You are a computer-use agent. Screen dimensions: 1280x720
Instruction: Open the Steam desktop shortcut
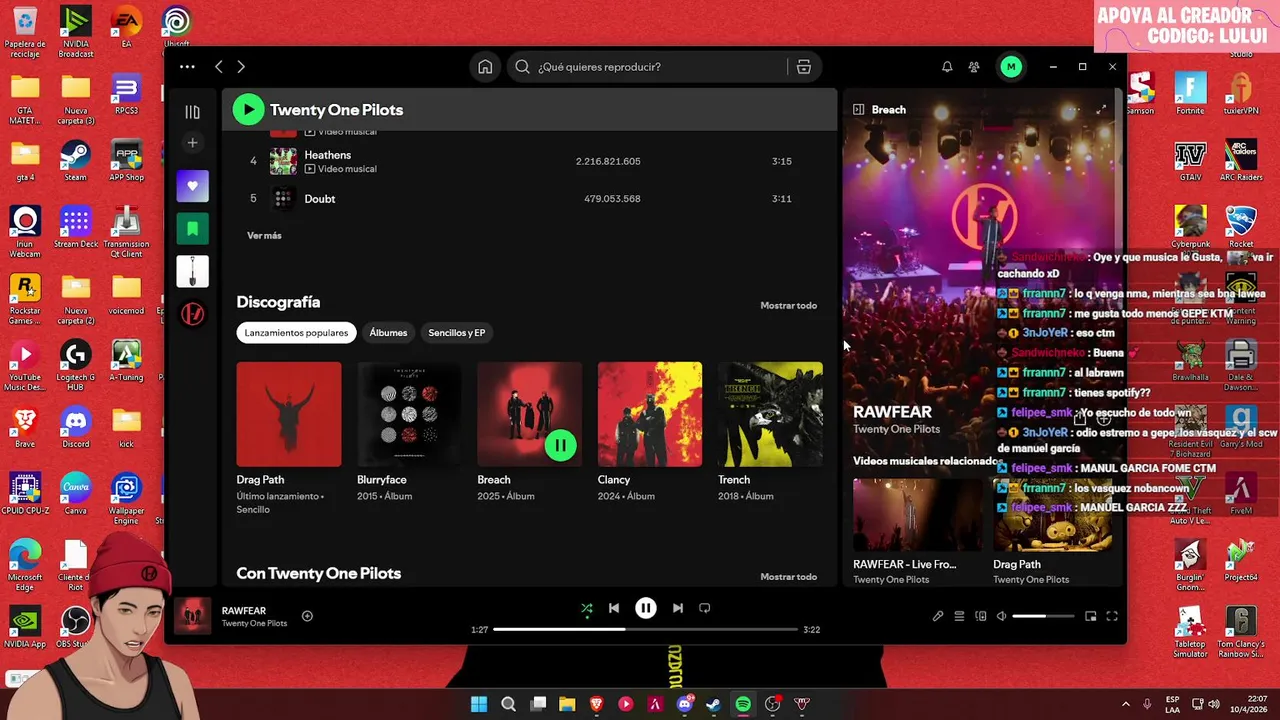pos(75,161)
